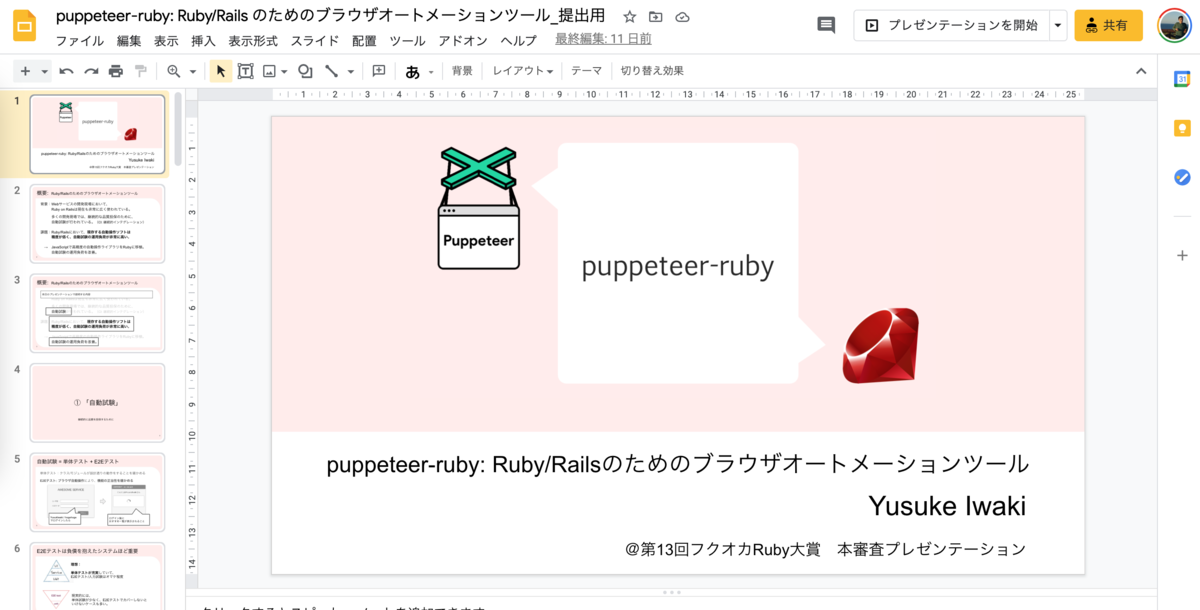
Task: Star this presentation
Action: pos(629,17)
